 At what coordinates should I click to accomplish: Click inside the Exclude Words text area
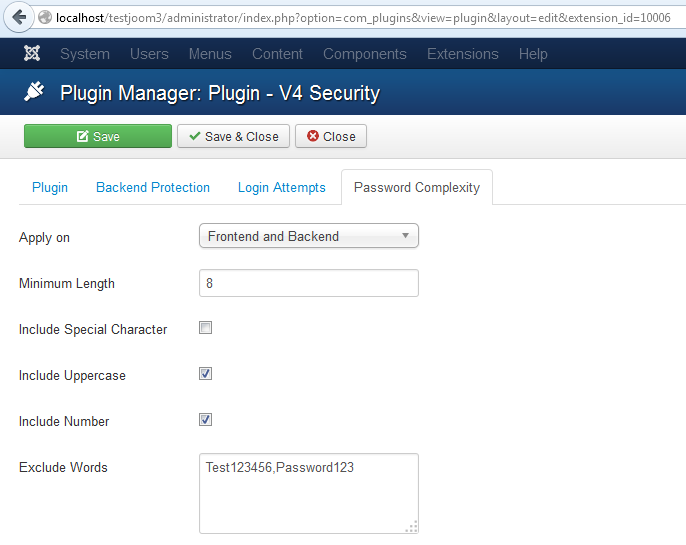[308, 493]
